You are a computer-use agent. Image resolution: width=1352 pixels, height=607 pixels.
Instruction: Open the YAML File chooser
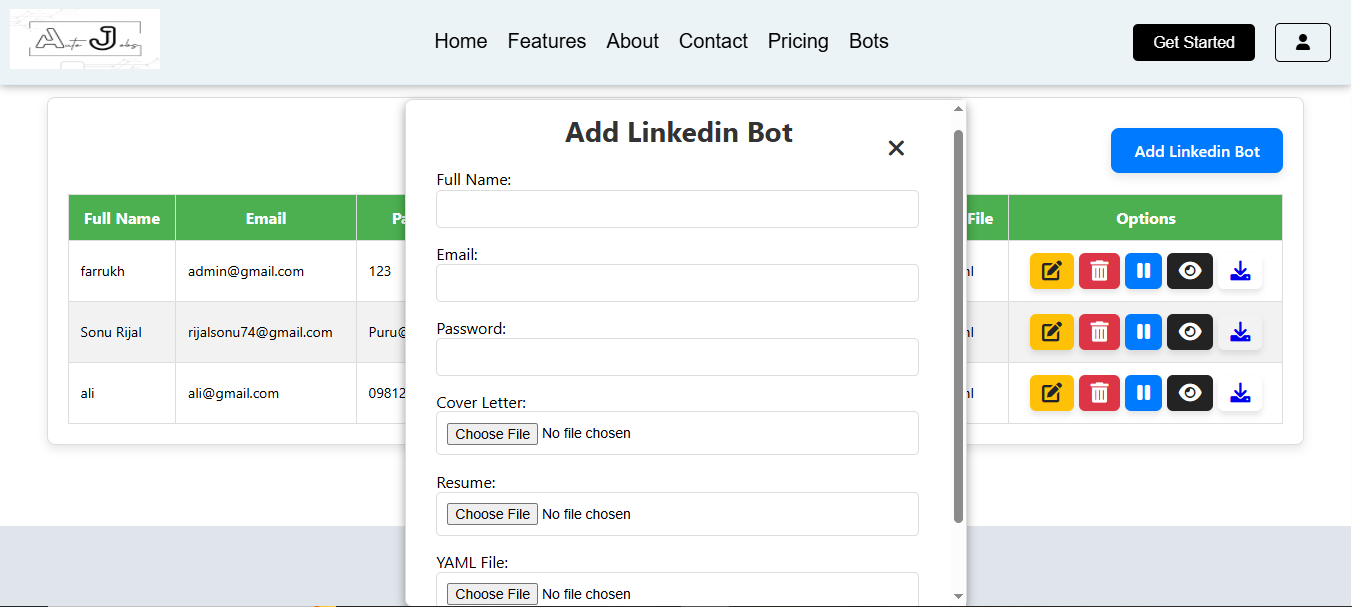coord(492,593)
